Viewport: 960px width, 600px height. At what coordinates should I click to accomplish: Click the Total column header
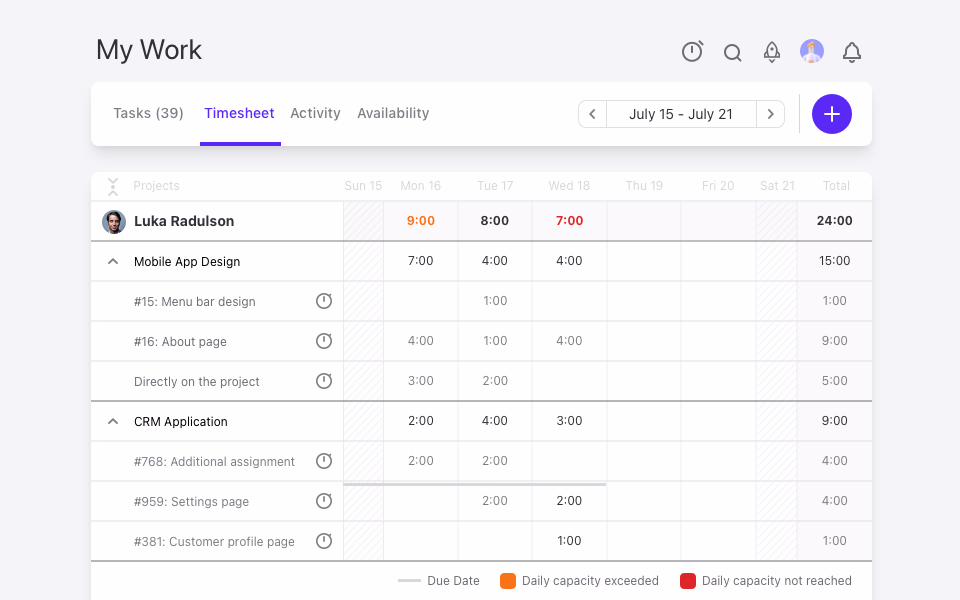[836, 186]
